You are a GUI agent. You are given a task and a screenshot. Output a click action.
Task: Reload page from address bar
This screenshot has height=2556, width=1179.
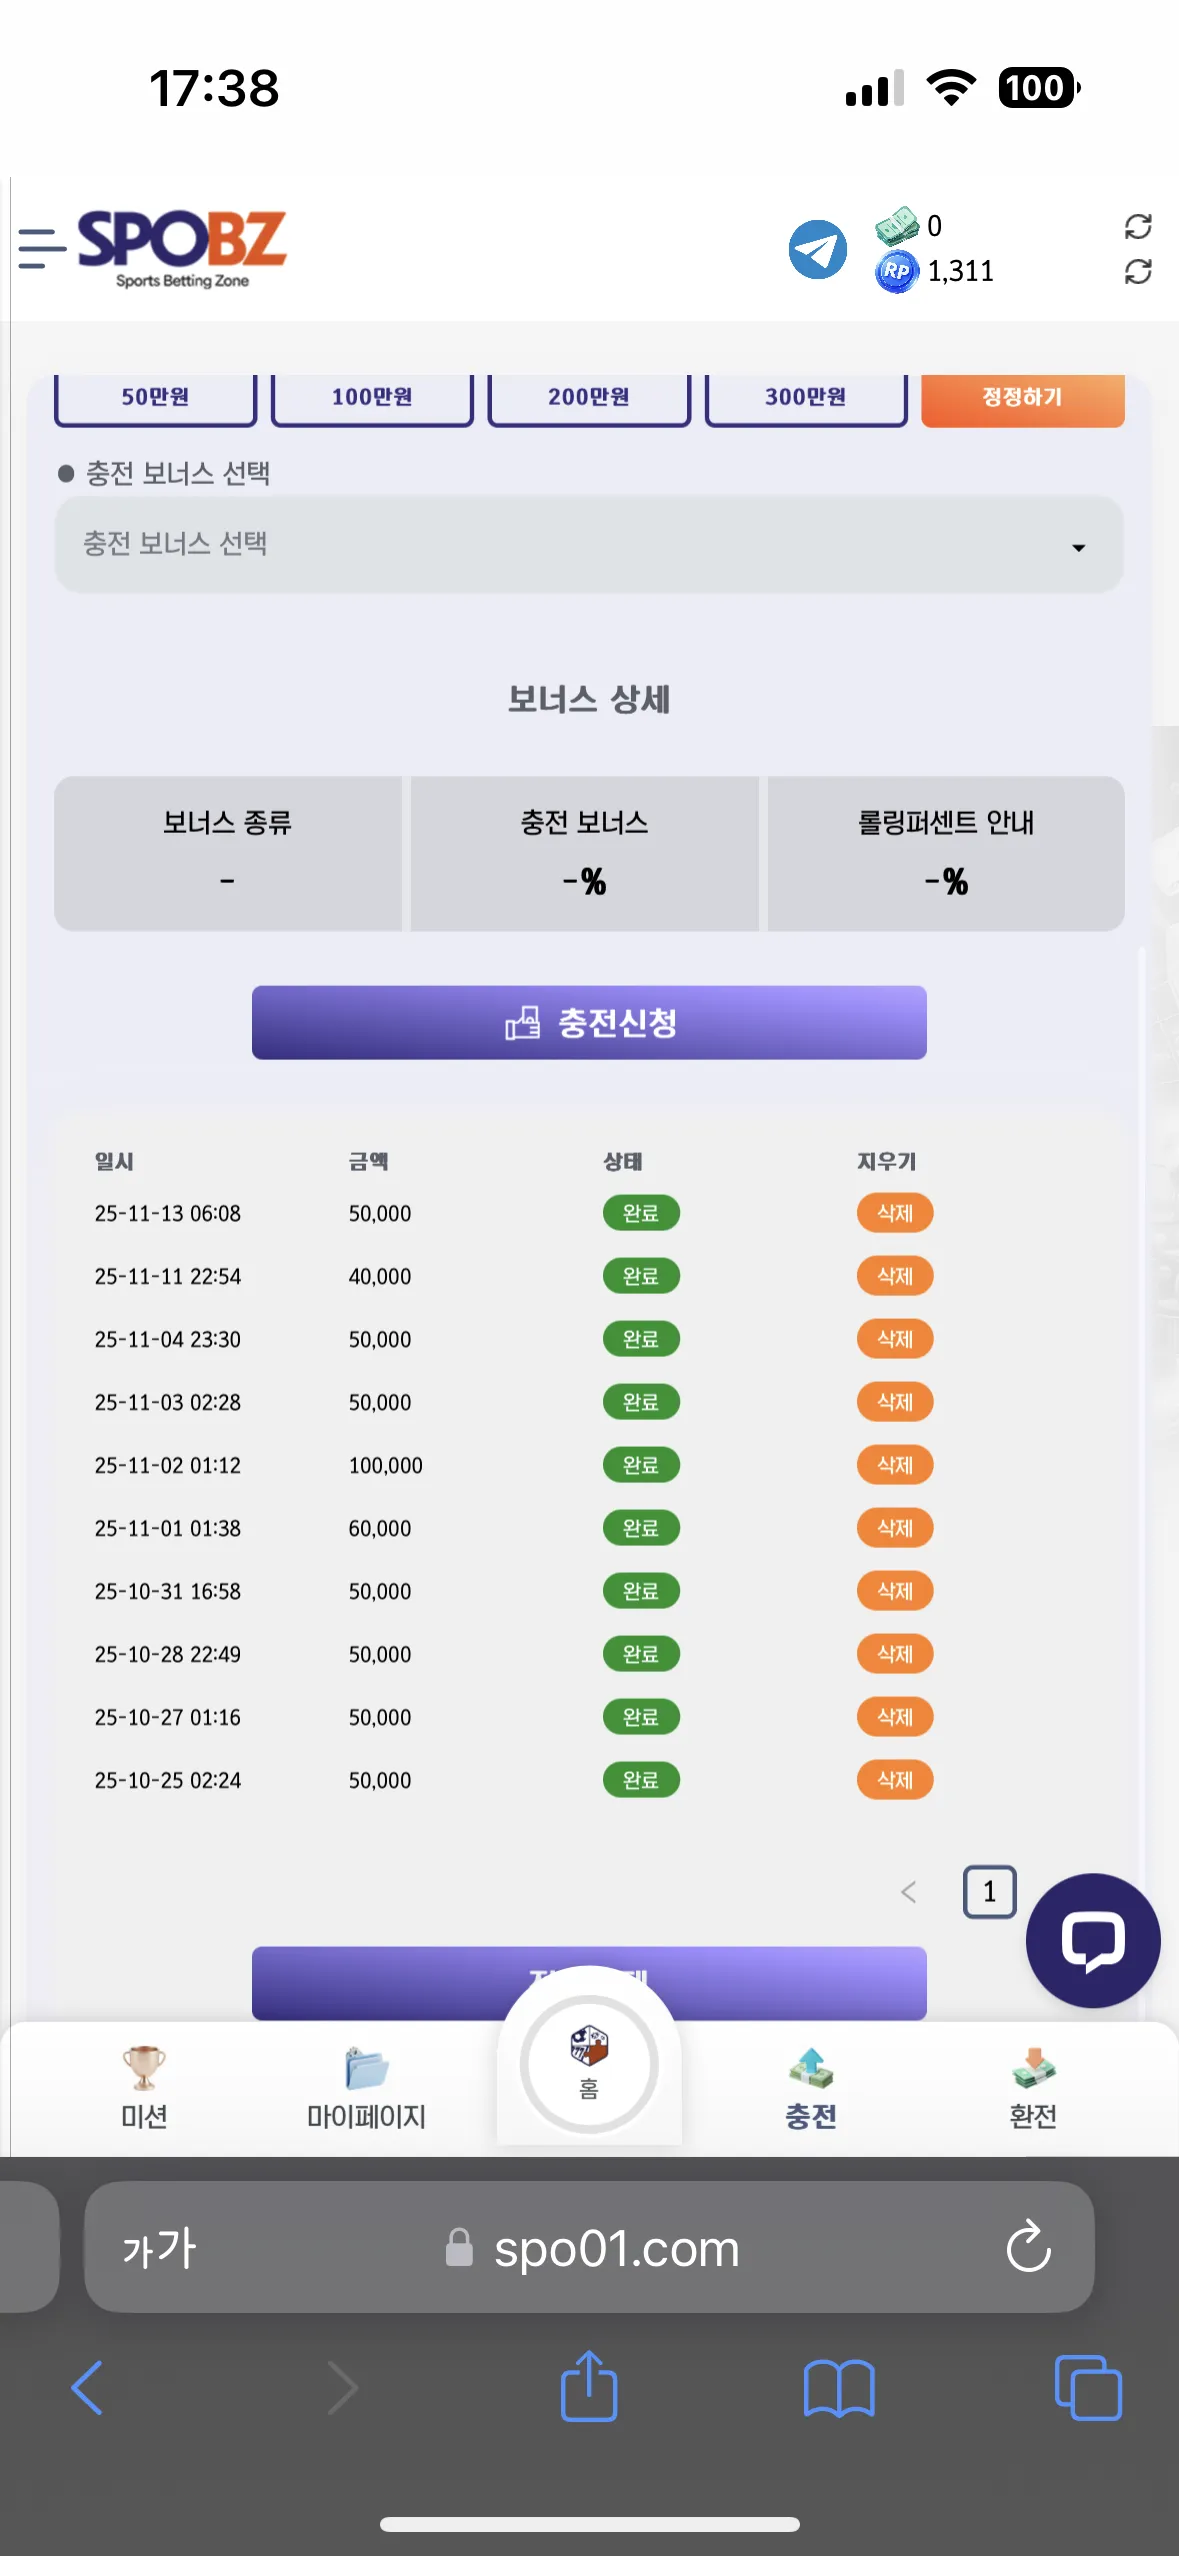pos(1028,2247)
